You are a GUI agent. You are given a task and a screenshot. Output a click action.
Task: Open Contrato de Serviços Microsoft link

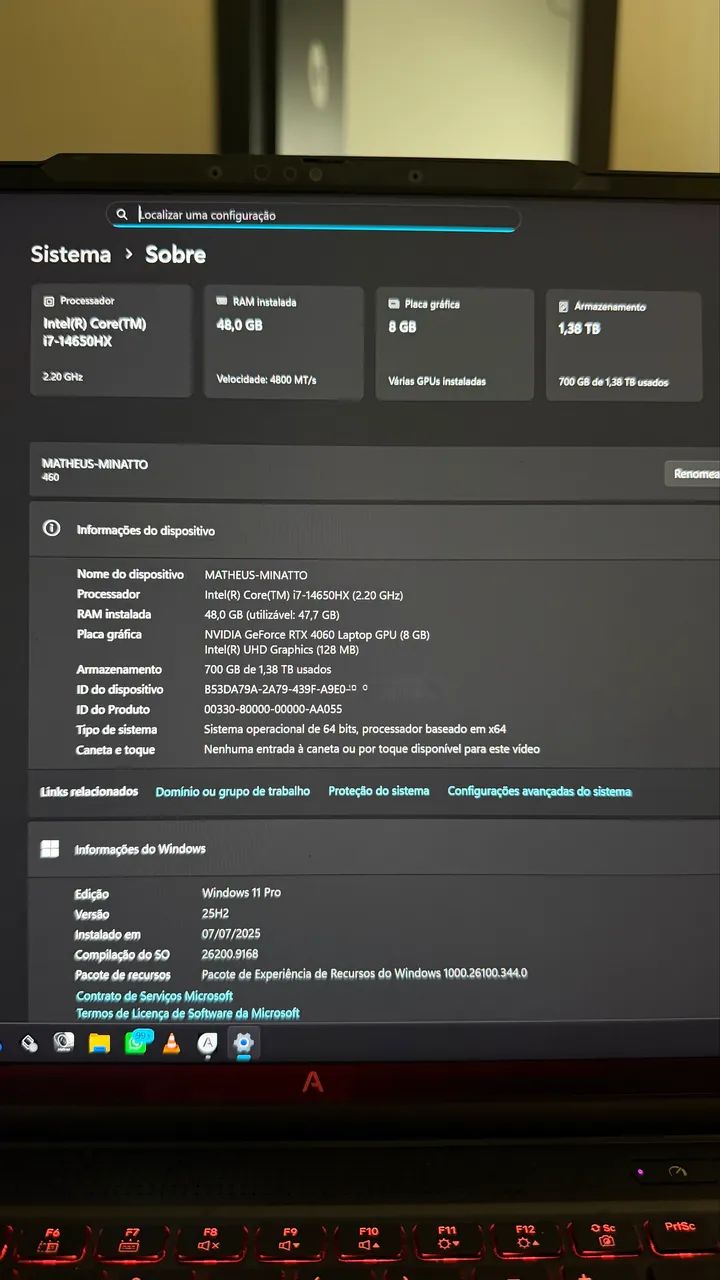(x=155, y=996)
